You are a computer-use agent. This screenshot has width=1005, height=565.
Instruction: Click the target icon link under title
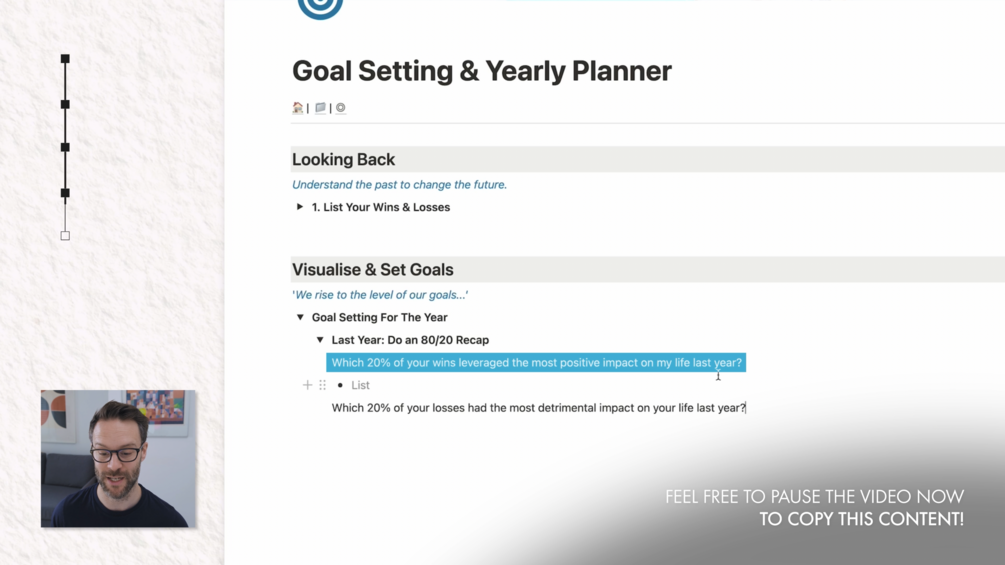tap(341, 108)
